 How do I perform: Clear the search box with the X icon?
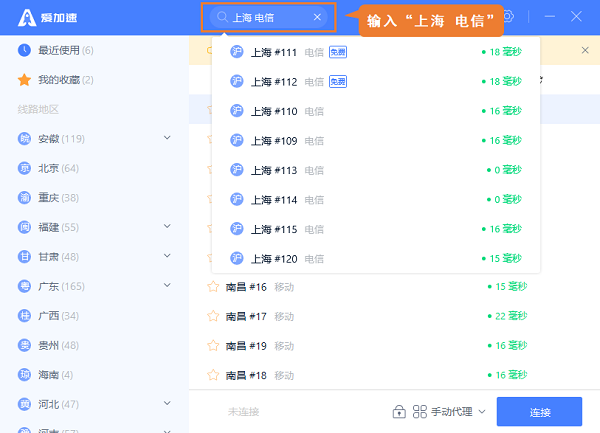(x=317, y=17)
